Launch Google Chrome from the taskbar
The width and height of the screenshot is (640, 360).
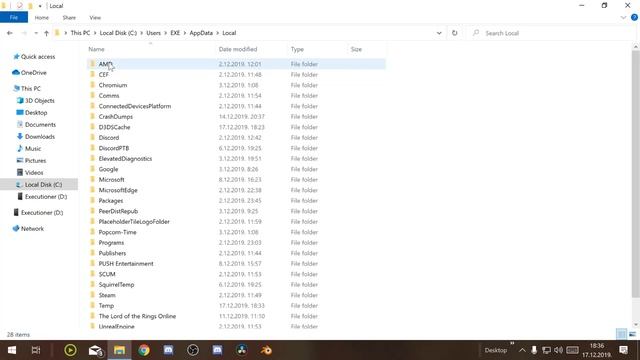[x=144, y=350]
